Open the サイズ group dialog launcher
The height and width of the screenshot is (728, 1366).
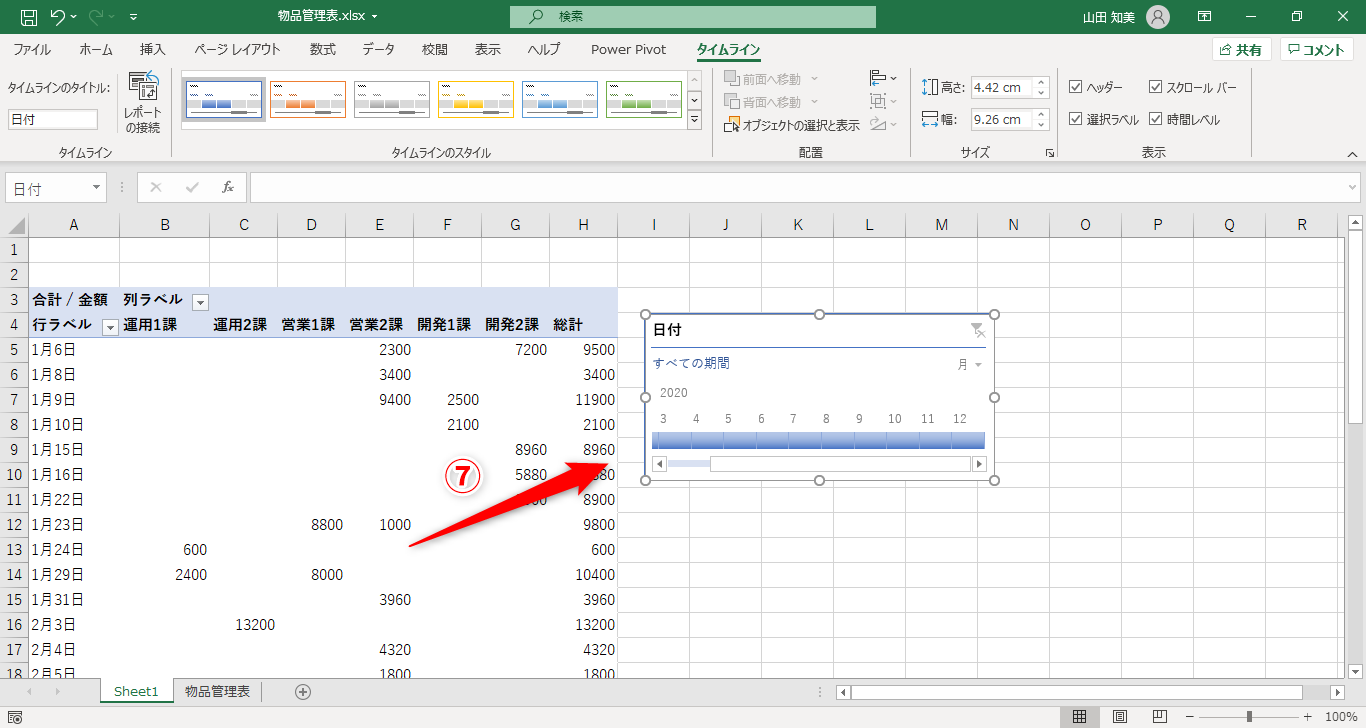pyautogui.click(x=1050, y=153)
